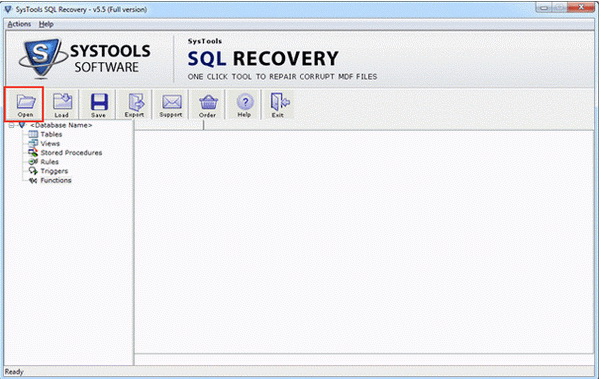Click the Order shopping basket icon
This screenshot has height=379, width=601.
tap(208, 104)
